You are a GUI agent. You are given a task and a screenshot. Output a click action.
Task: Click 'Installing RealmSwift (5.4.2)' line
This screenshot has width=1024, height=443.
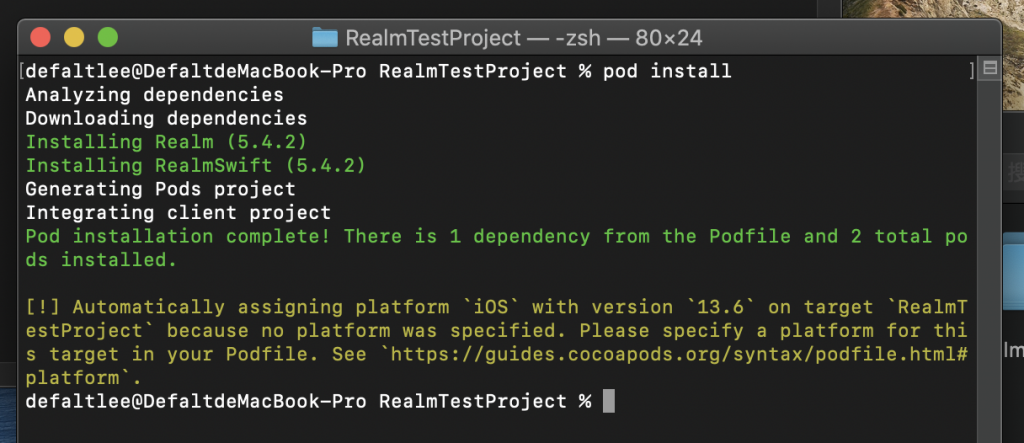point(195,165)
